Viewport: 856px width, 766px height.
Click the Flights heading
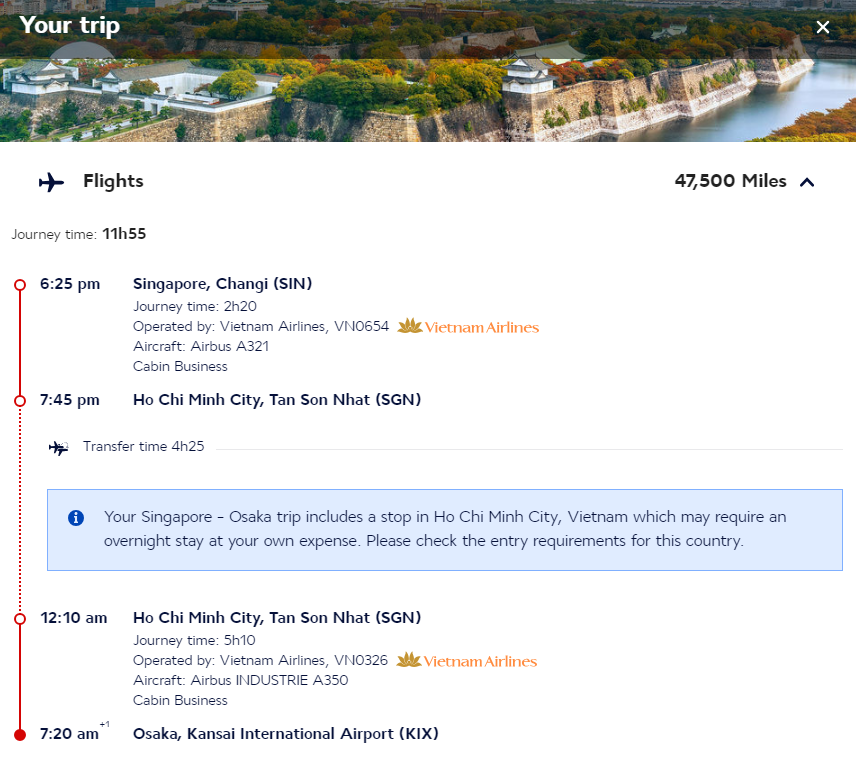coord(113,181)
